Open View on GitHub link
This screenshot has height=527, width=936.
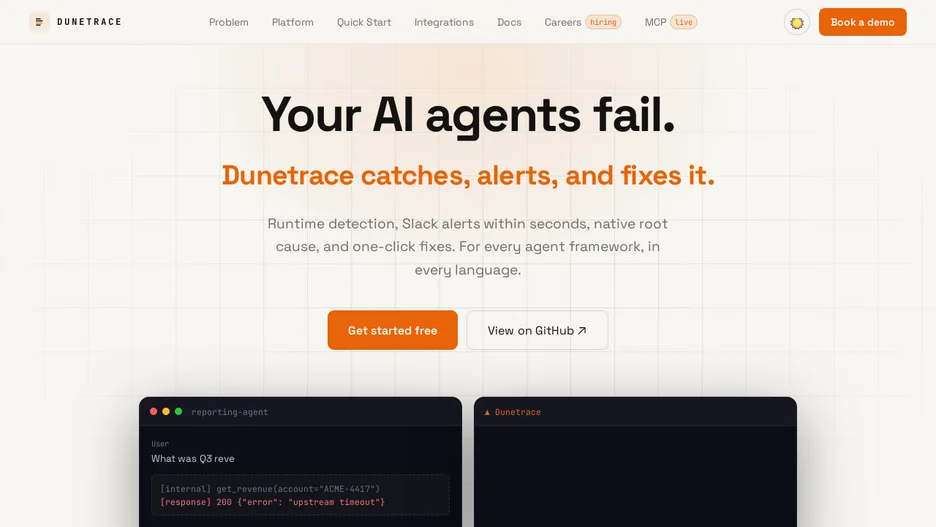pyautogui.click(x=537, y=330)
